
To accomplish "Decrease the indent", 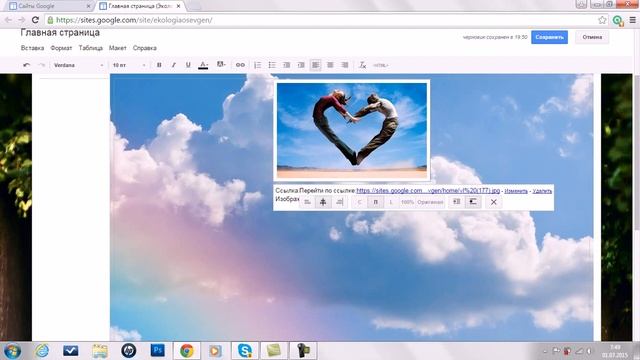I will [x=287, y=65].
